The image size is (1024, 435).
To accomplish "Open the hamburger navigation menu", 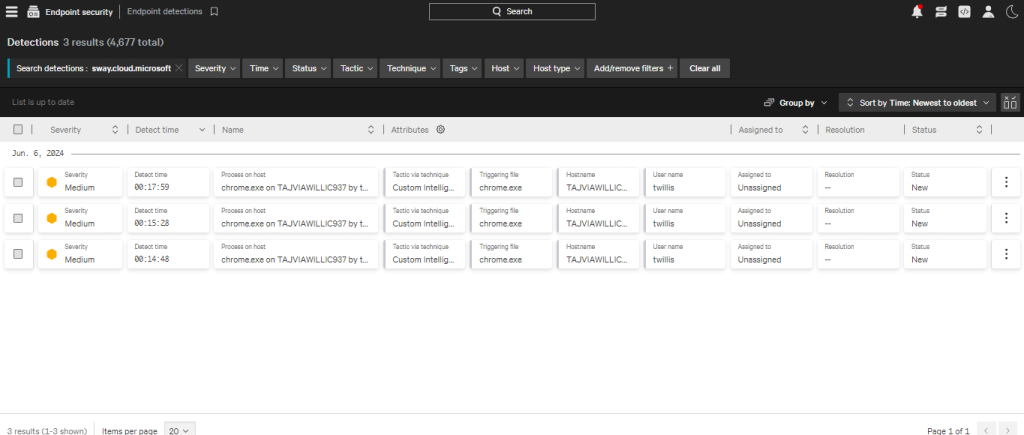I will [12, 12].
